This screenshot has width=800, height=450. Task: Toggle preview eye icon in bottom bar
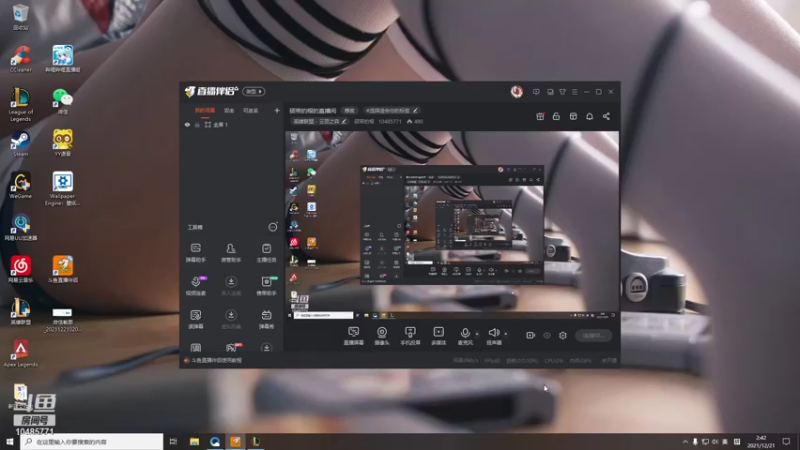tap(547, 335)
